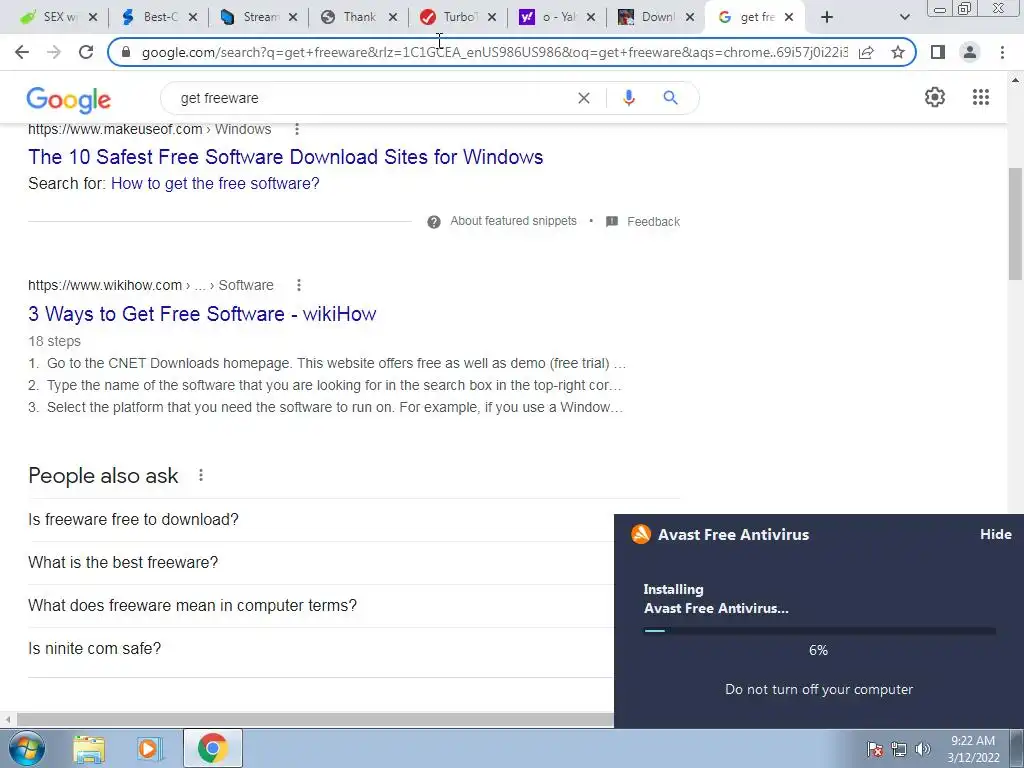Close the 'Stream' tab
The image size is (1024, 768).
click(x=293, y=17)
